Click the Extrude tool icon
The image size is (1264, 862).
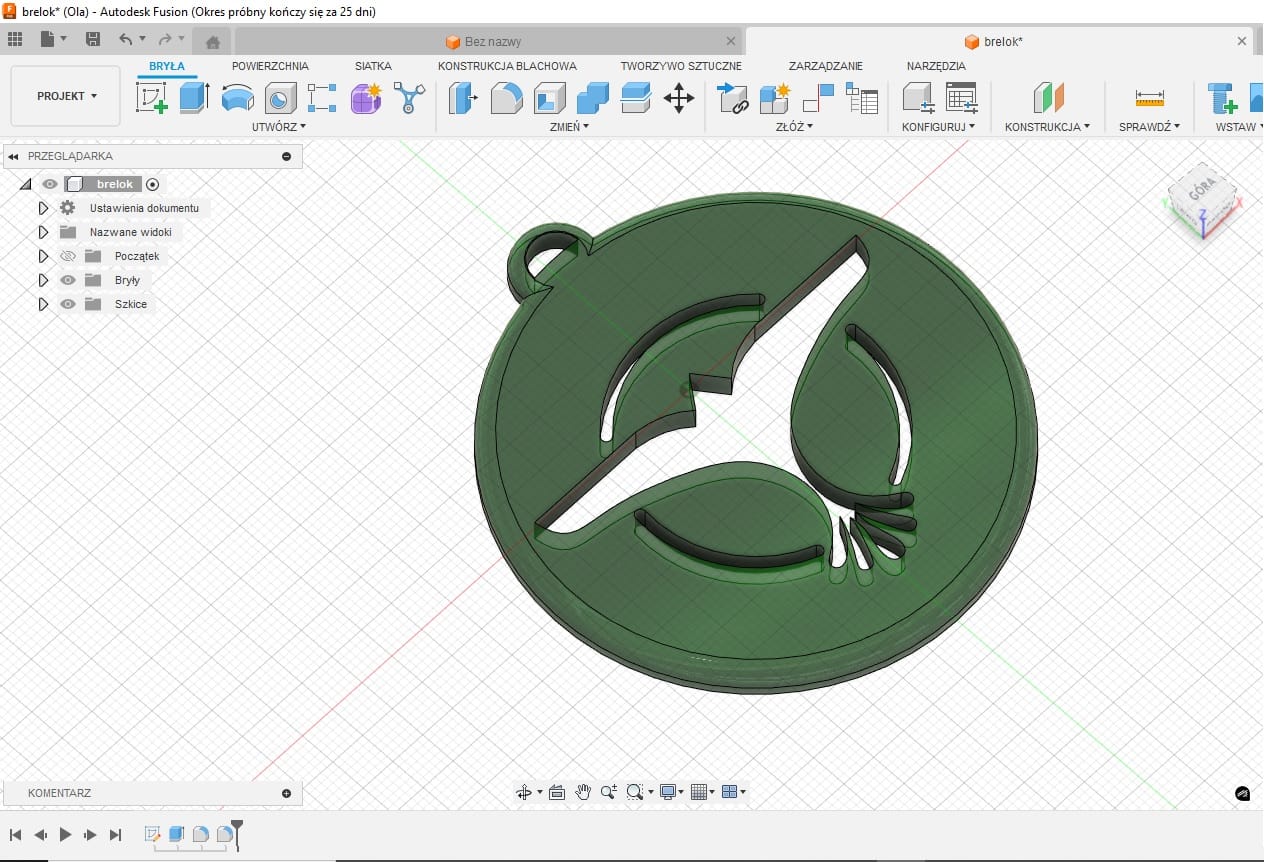(x=193, y=98)
